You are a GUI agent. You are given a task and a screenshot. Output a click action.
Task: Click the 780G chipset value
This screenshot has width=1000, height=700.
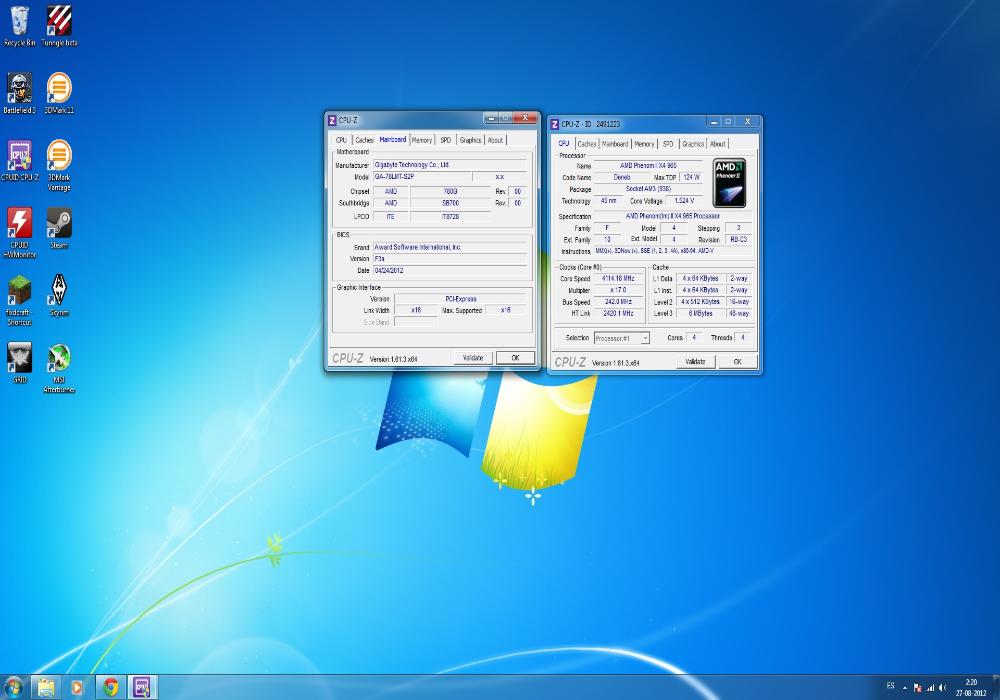tap(450, 191)
